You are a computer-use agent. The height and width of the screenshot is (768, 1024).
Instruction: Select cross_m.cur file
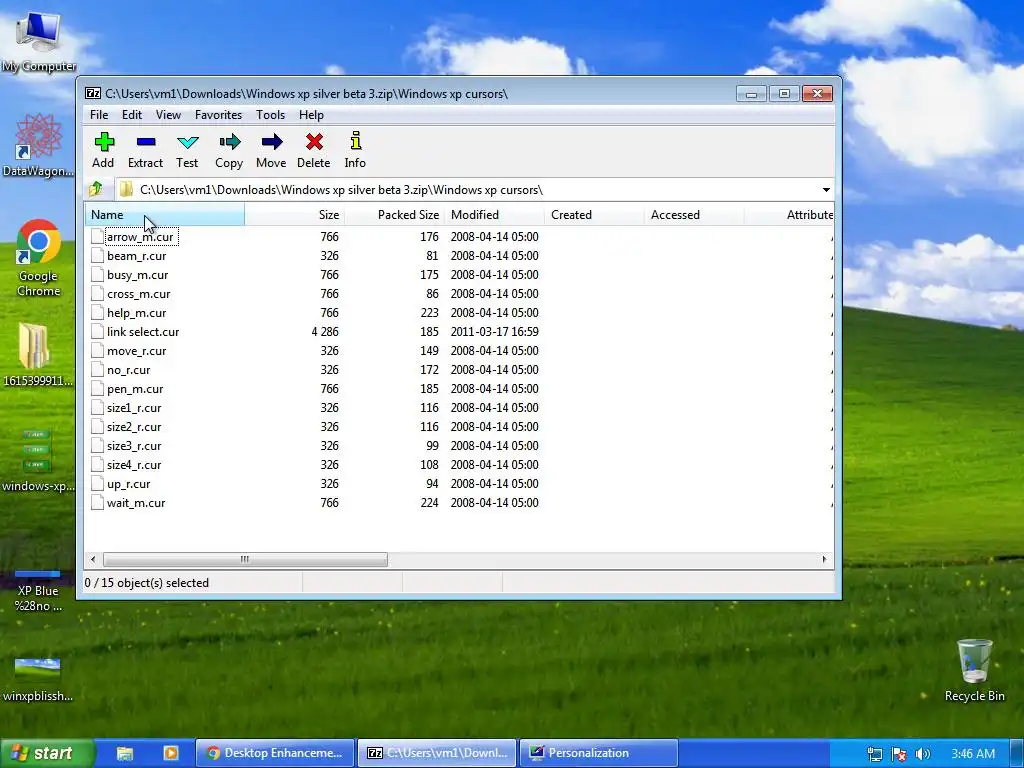tap(138, 294)
